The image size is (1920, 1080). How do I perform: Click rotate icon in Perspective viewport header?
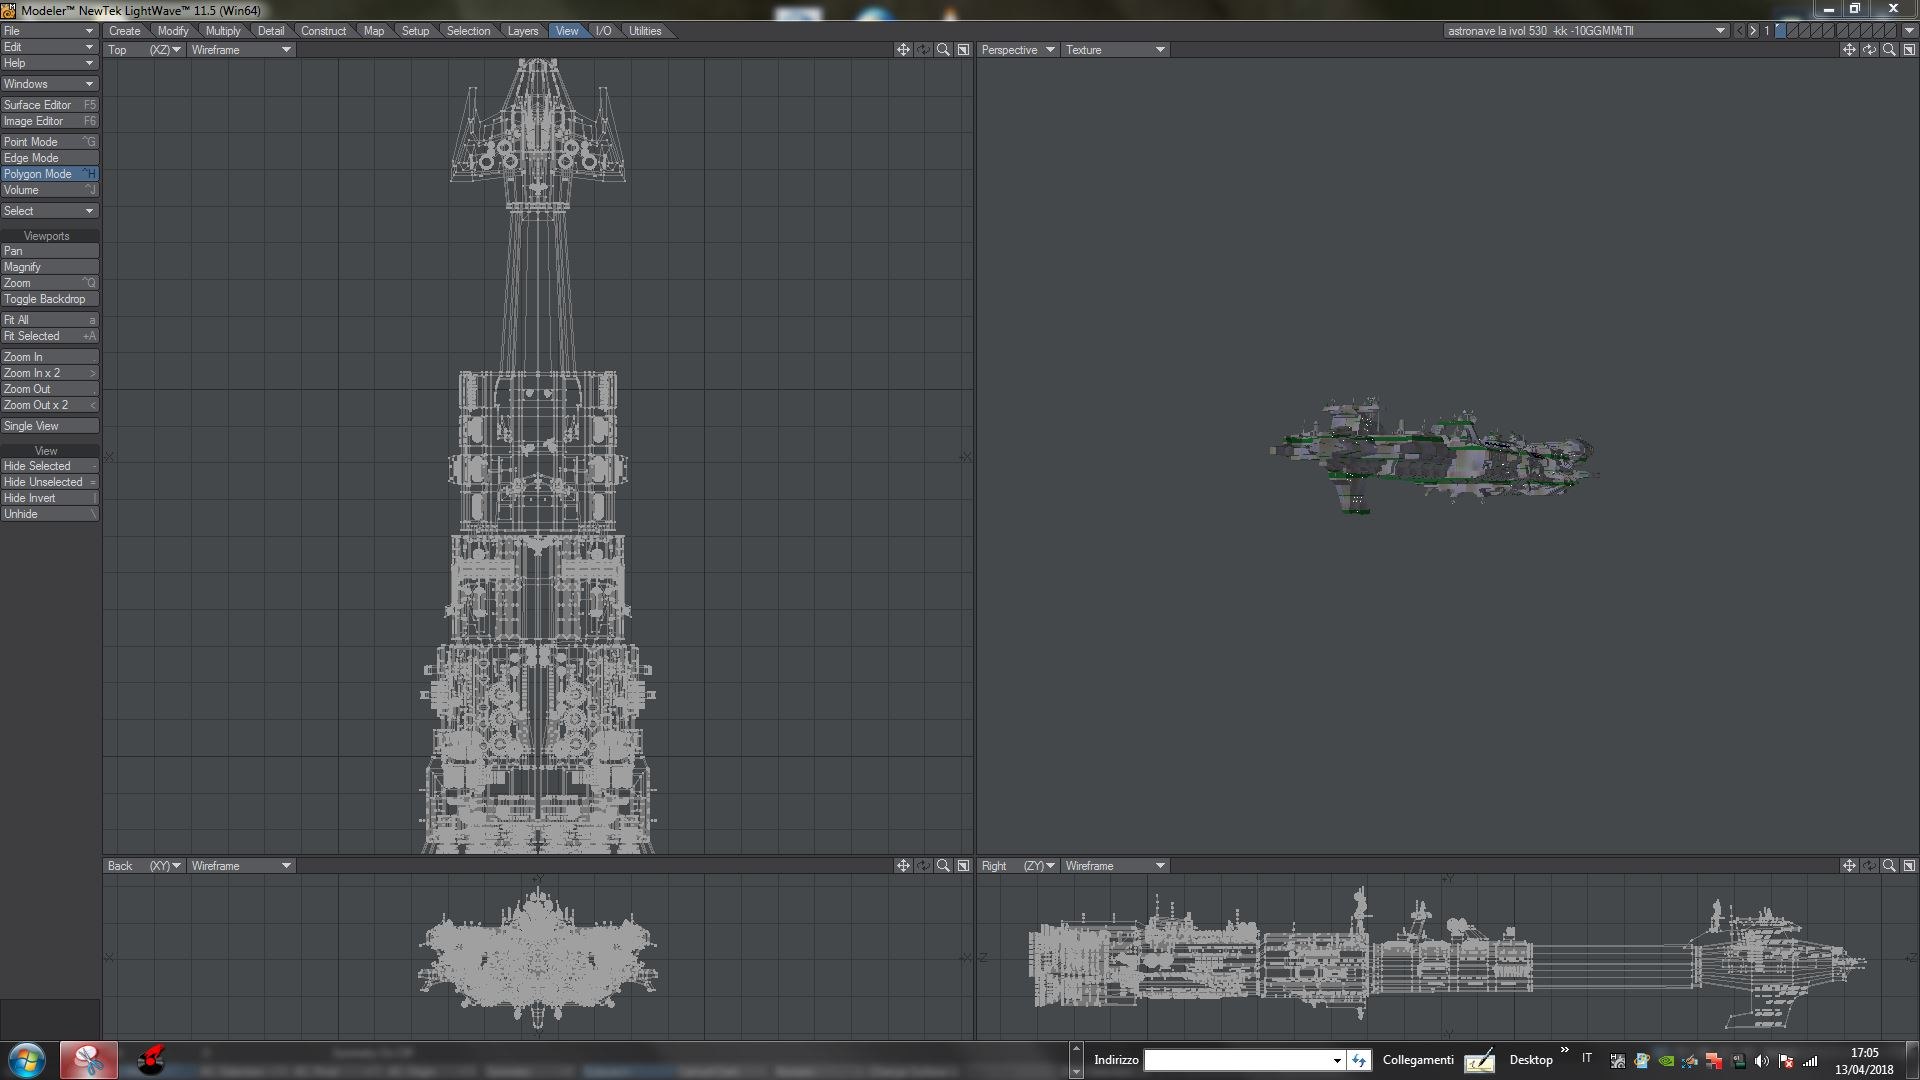pos(1869,50)
